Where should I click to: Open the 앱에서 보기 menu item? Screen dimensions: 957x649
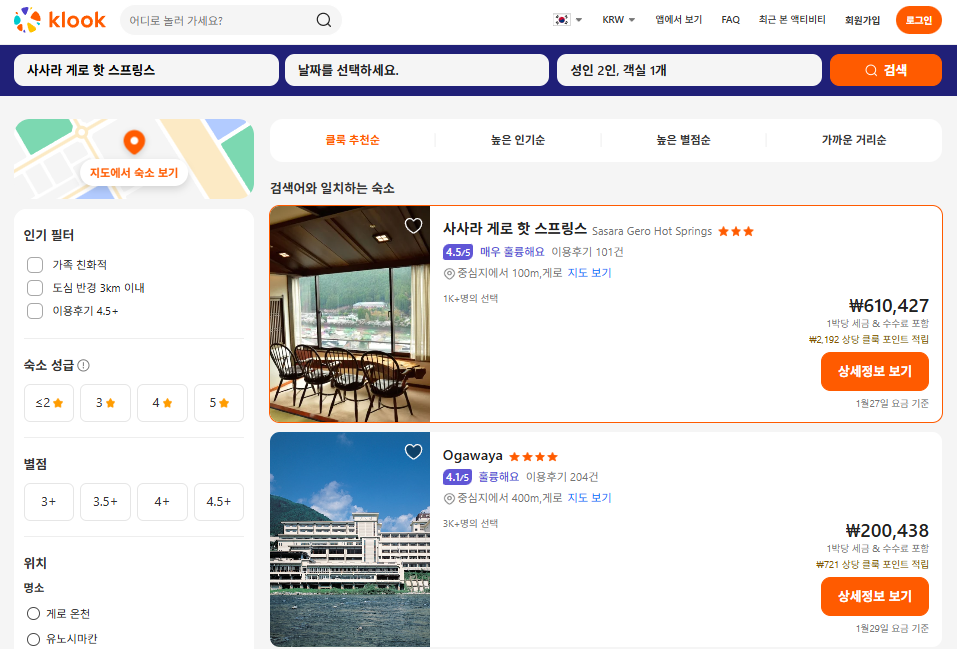(x=679, y=20)
